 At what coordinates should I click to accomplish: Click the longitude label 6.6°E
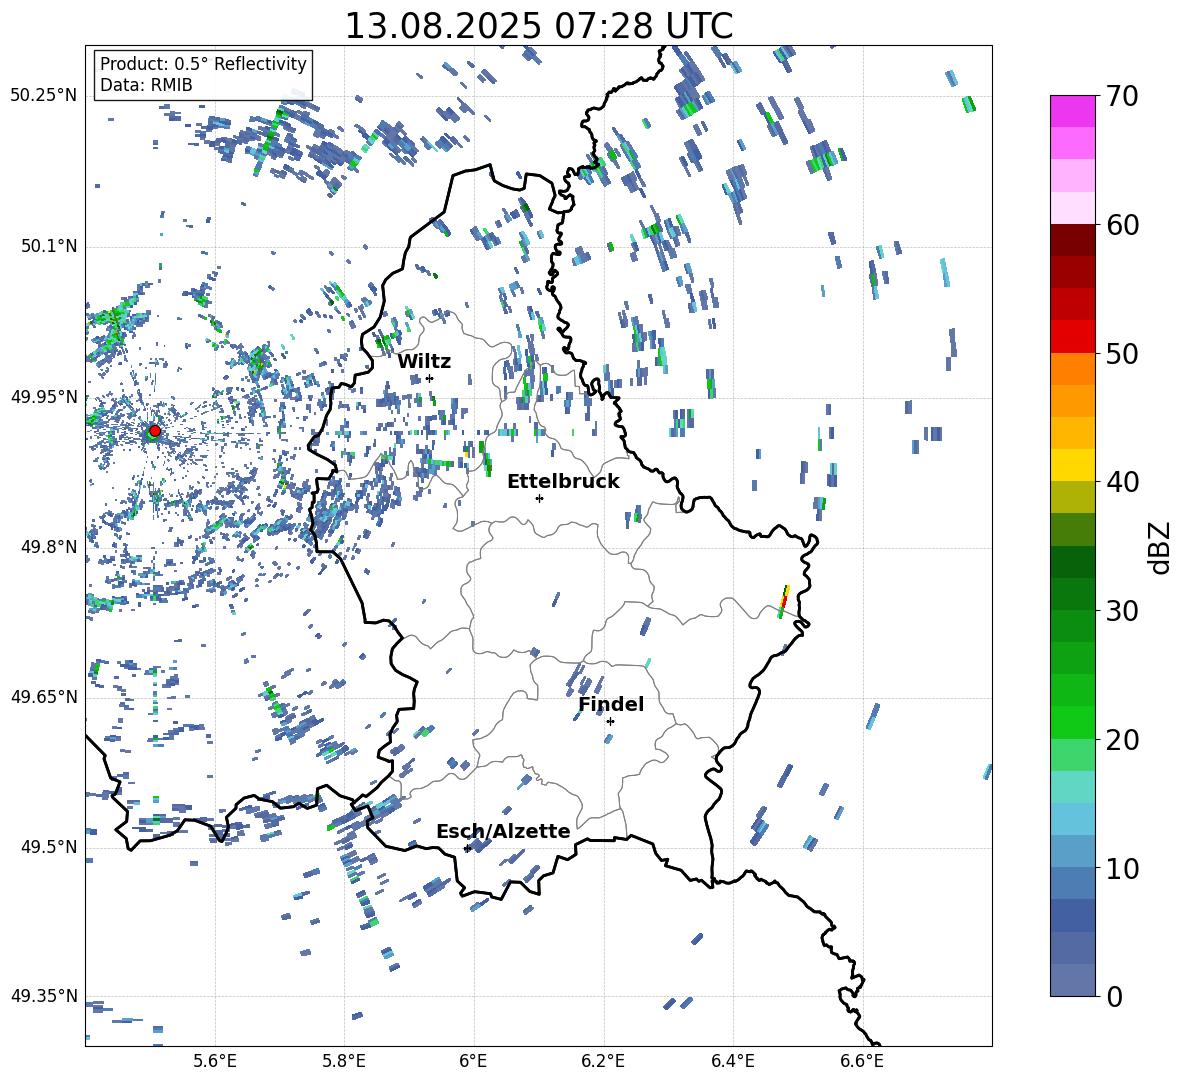pos(862,1061)
